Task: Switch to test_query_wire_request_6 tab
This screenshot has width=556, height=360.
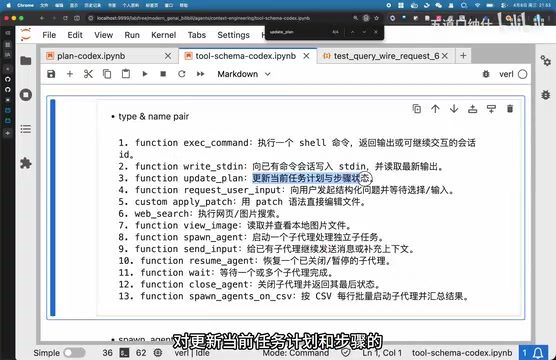Action: pyautogui.click(x=386, y=56)
